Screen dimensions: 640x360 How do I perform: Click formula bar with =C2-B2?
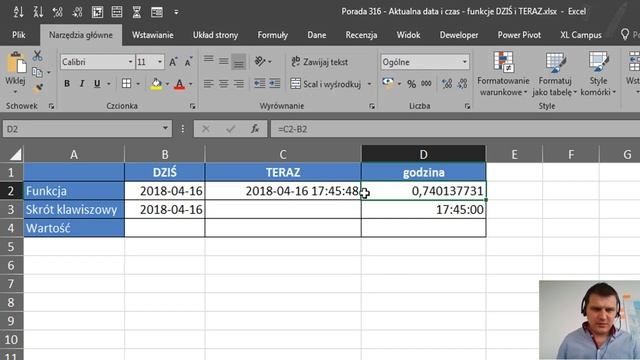455,129
